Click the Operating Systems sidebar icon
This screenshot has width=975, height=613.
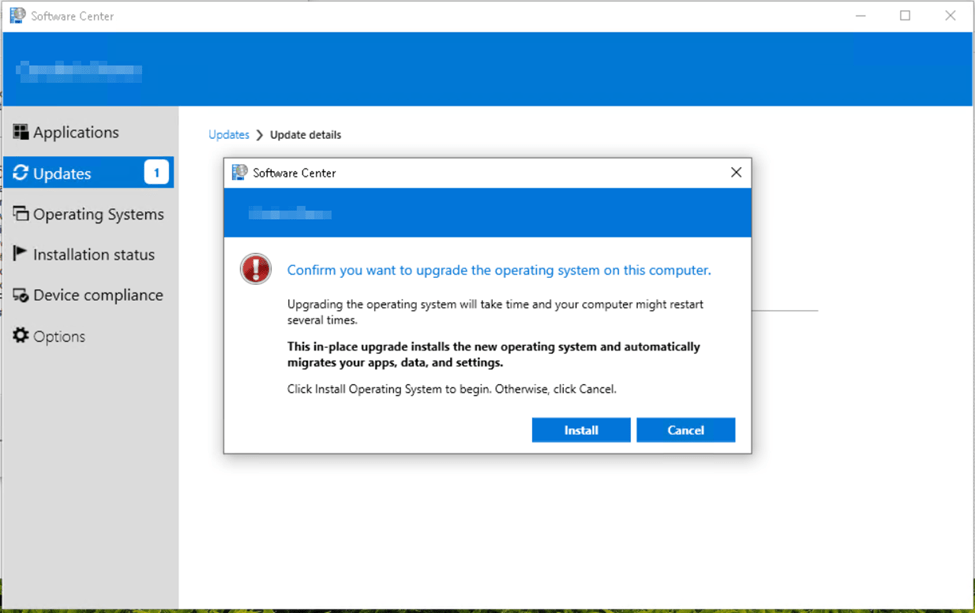(20, 214)
